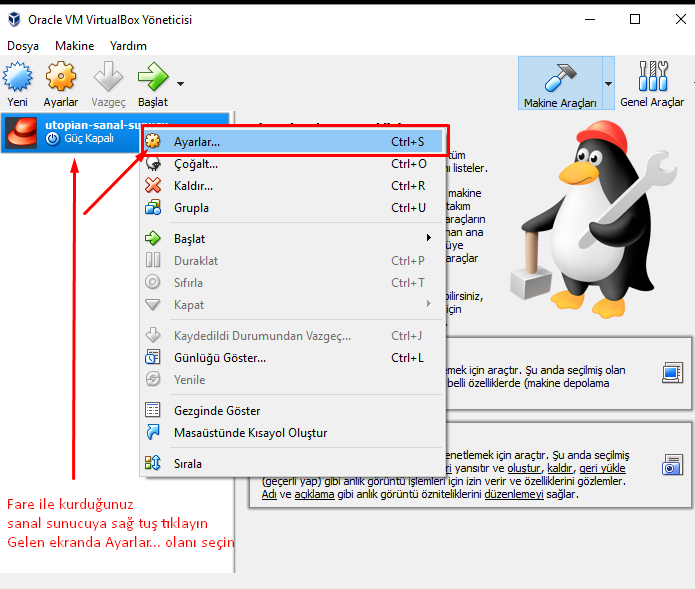Open the Makine menu
This screenshot has width=695, height=589.
74,46
